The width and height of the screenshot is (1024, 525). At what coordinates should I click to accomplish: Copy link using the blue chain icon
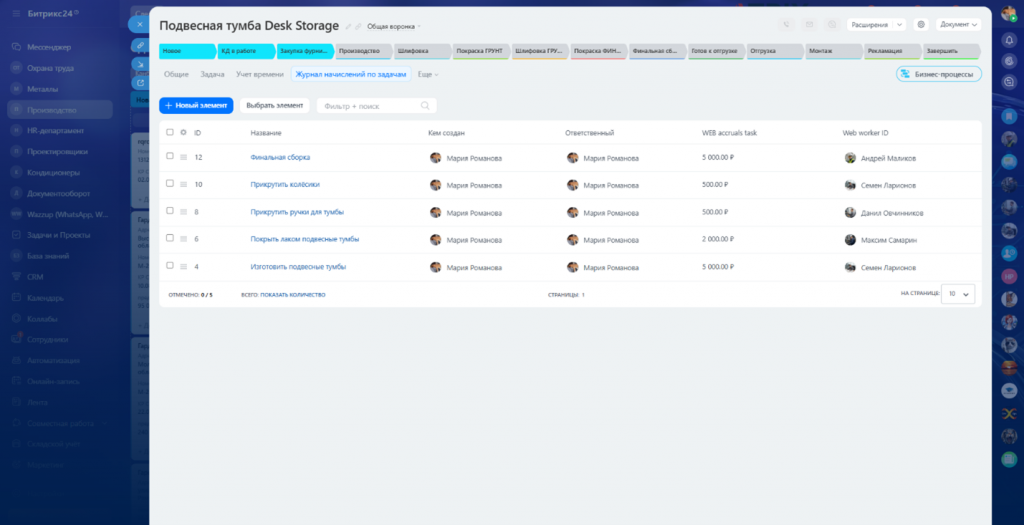[x=140, y=45]
